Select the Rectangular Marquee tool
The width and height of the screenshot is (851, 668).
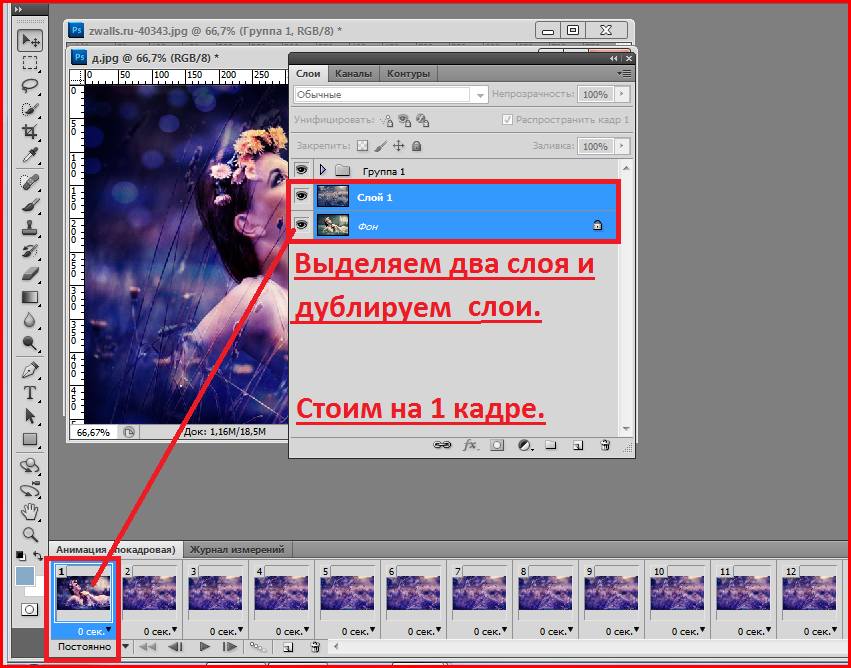30,63
